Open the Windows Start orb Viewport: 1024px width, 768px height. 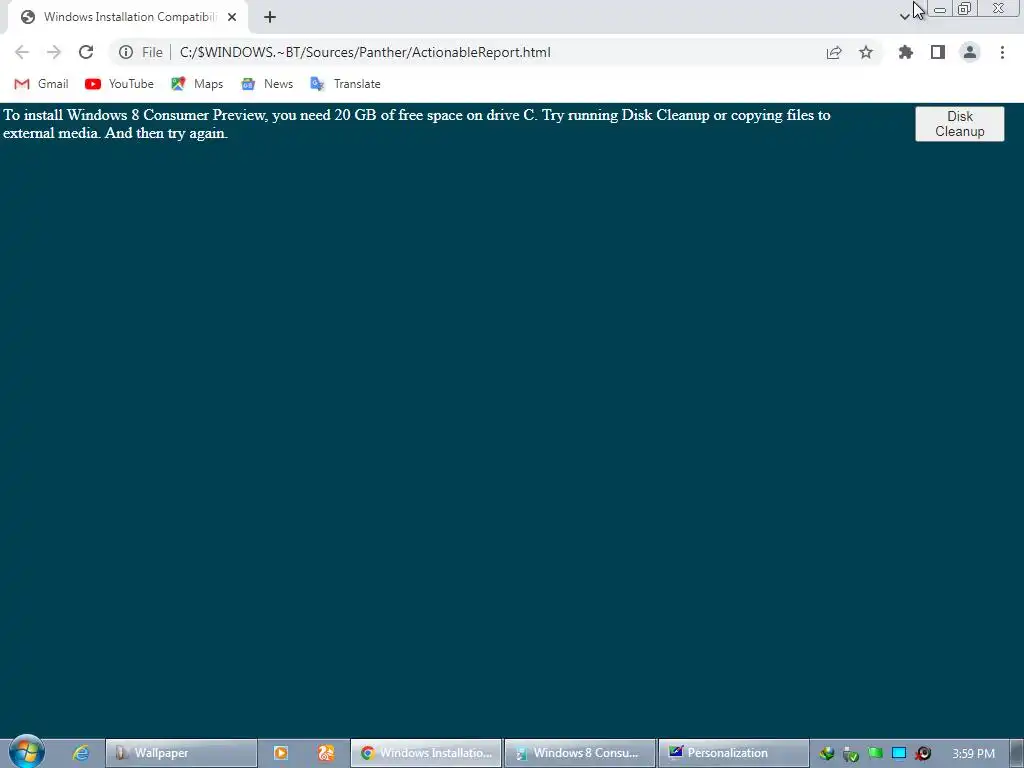pyautogui.click(x=27, y=751)
